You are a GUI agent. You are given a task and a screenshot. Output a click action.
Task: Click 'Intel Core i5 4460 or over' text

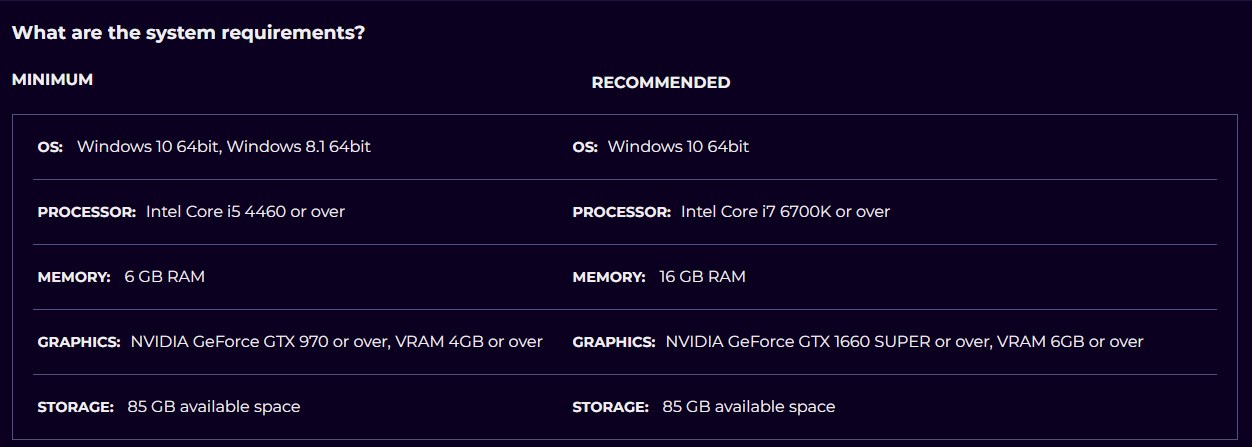coord(246,212)
